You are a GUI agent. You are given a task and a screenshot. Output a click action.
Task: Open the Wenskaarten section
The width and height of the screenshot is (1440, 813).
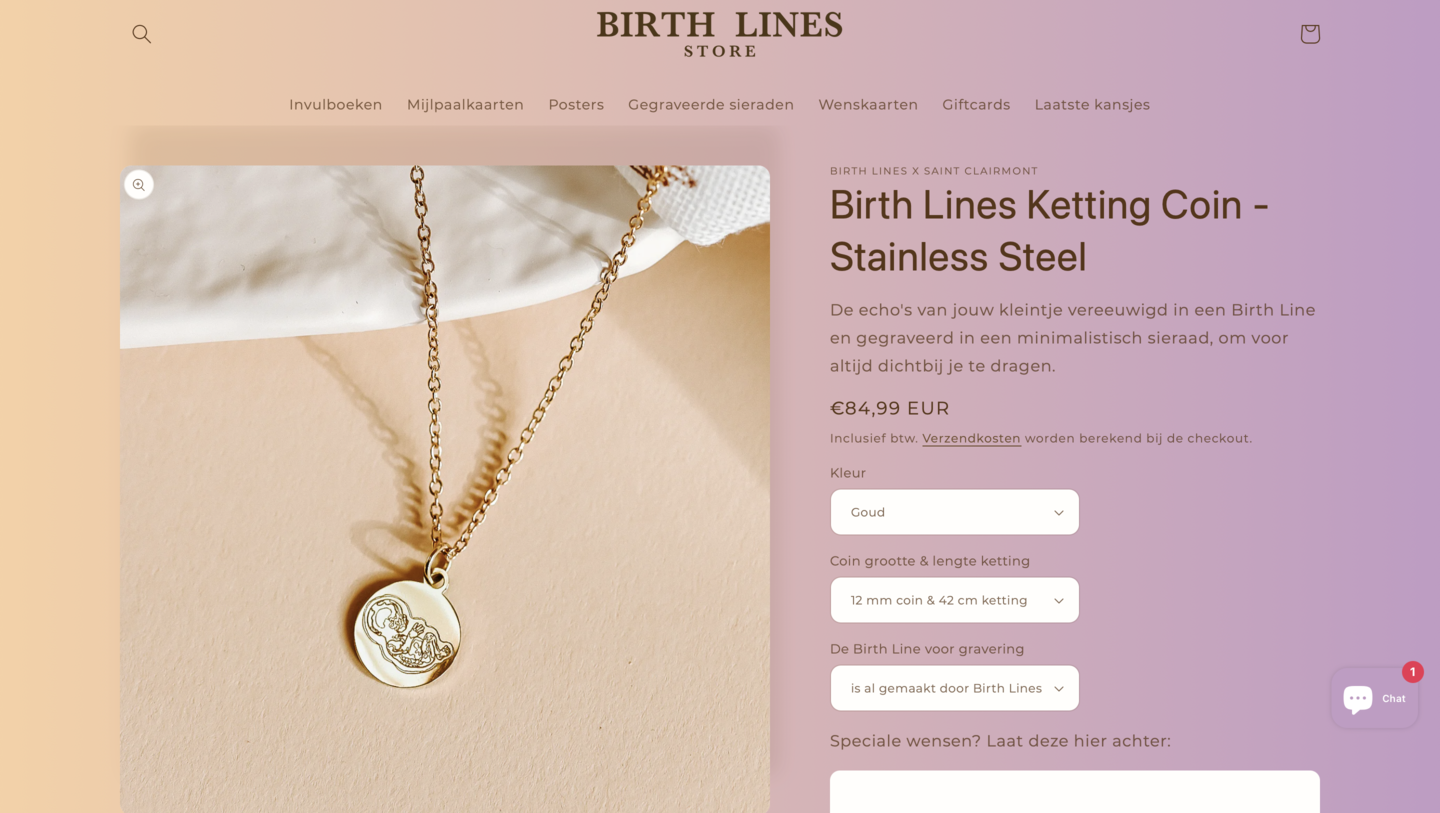(x=868, y=104)
